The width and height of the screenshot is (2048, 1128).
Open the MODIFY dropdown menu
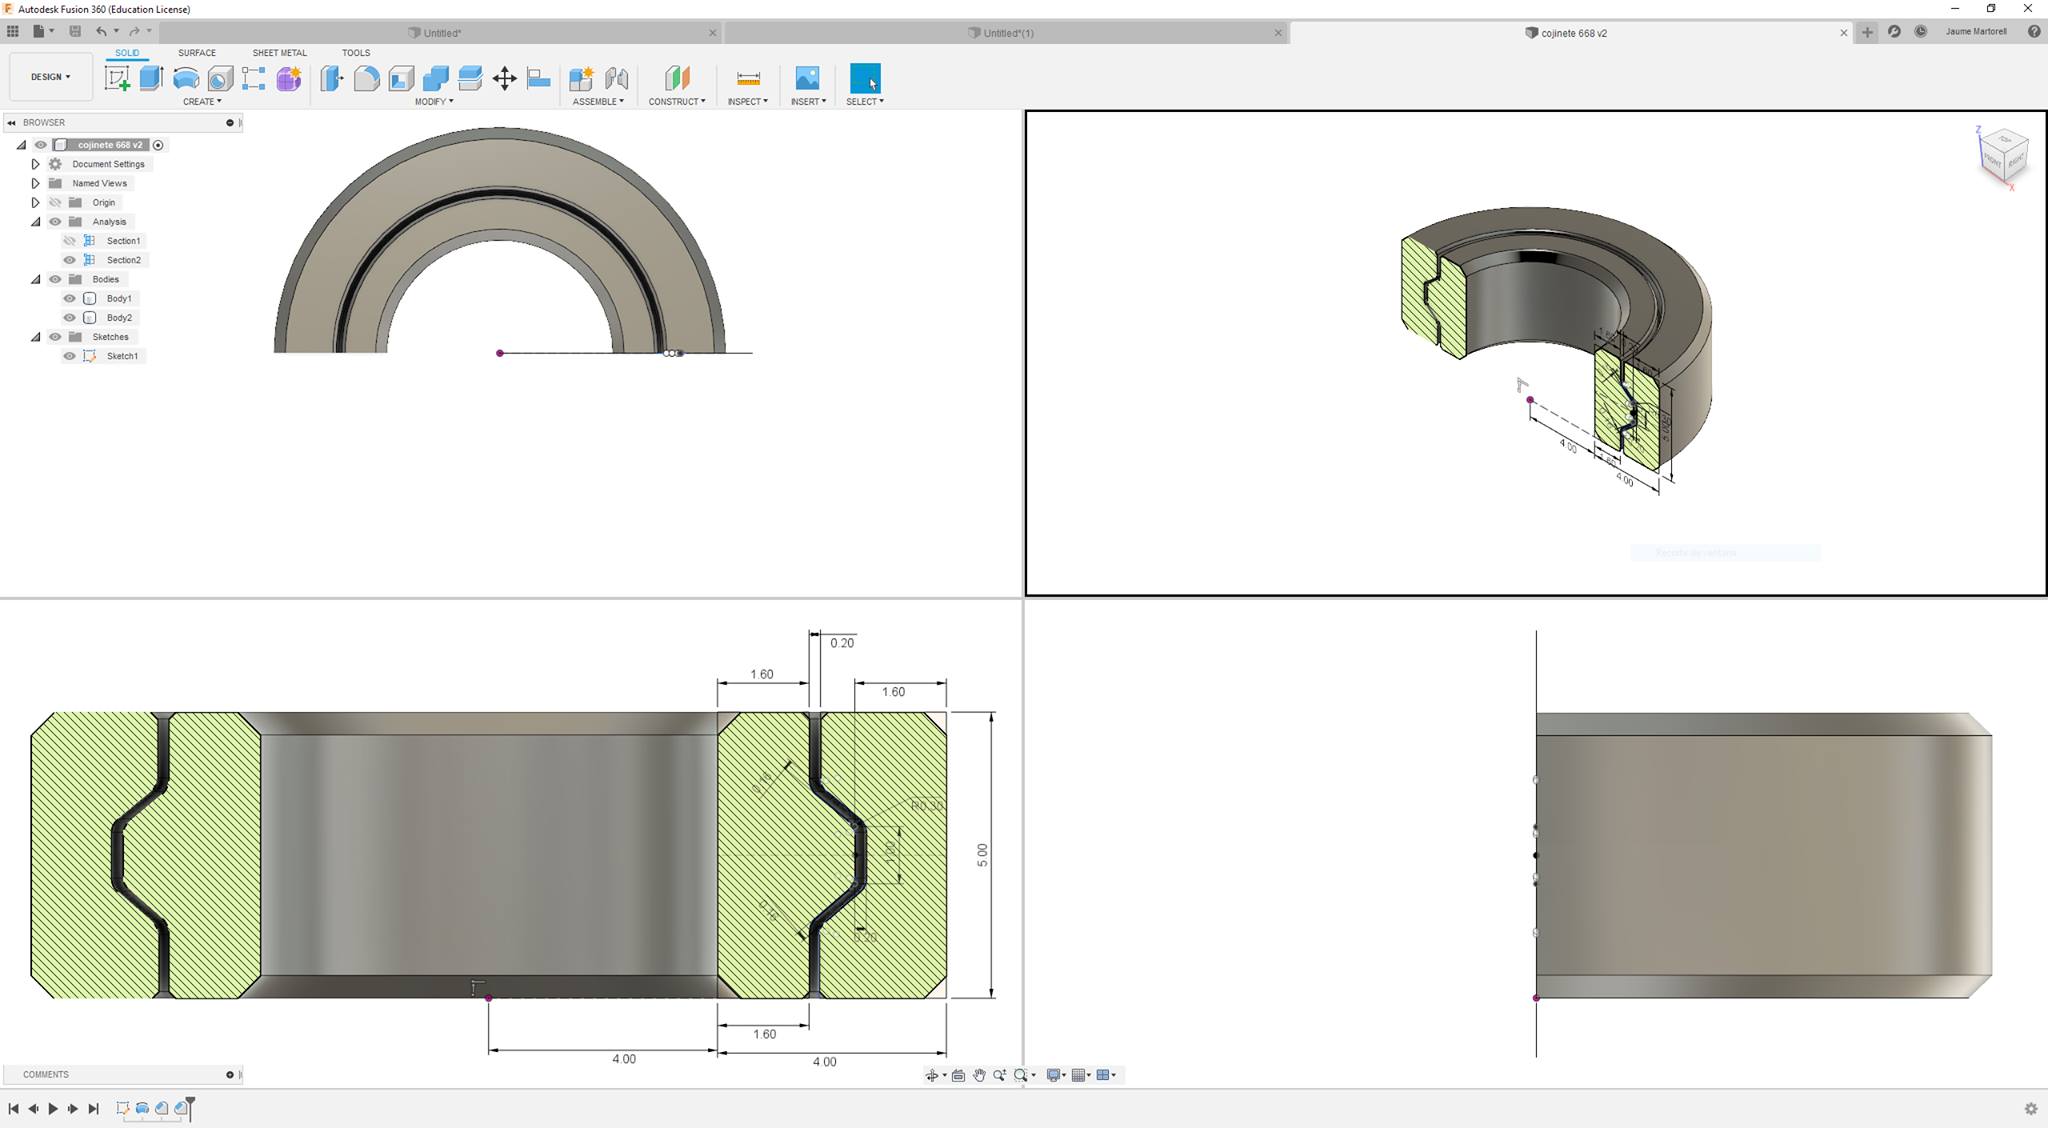[434, 102]
